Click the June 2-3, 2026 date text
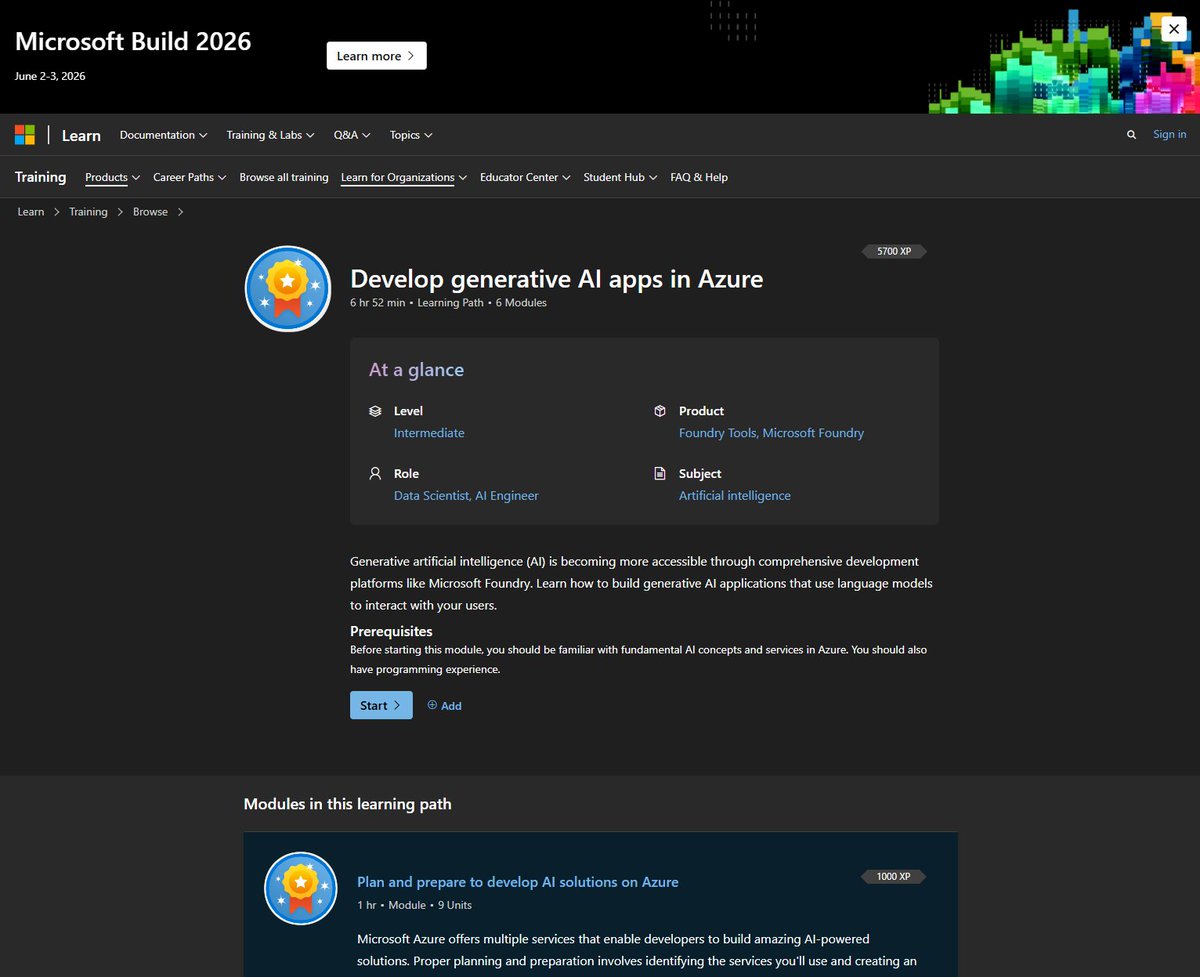This screenshot has height=977, width=1200. coord(50,76)
